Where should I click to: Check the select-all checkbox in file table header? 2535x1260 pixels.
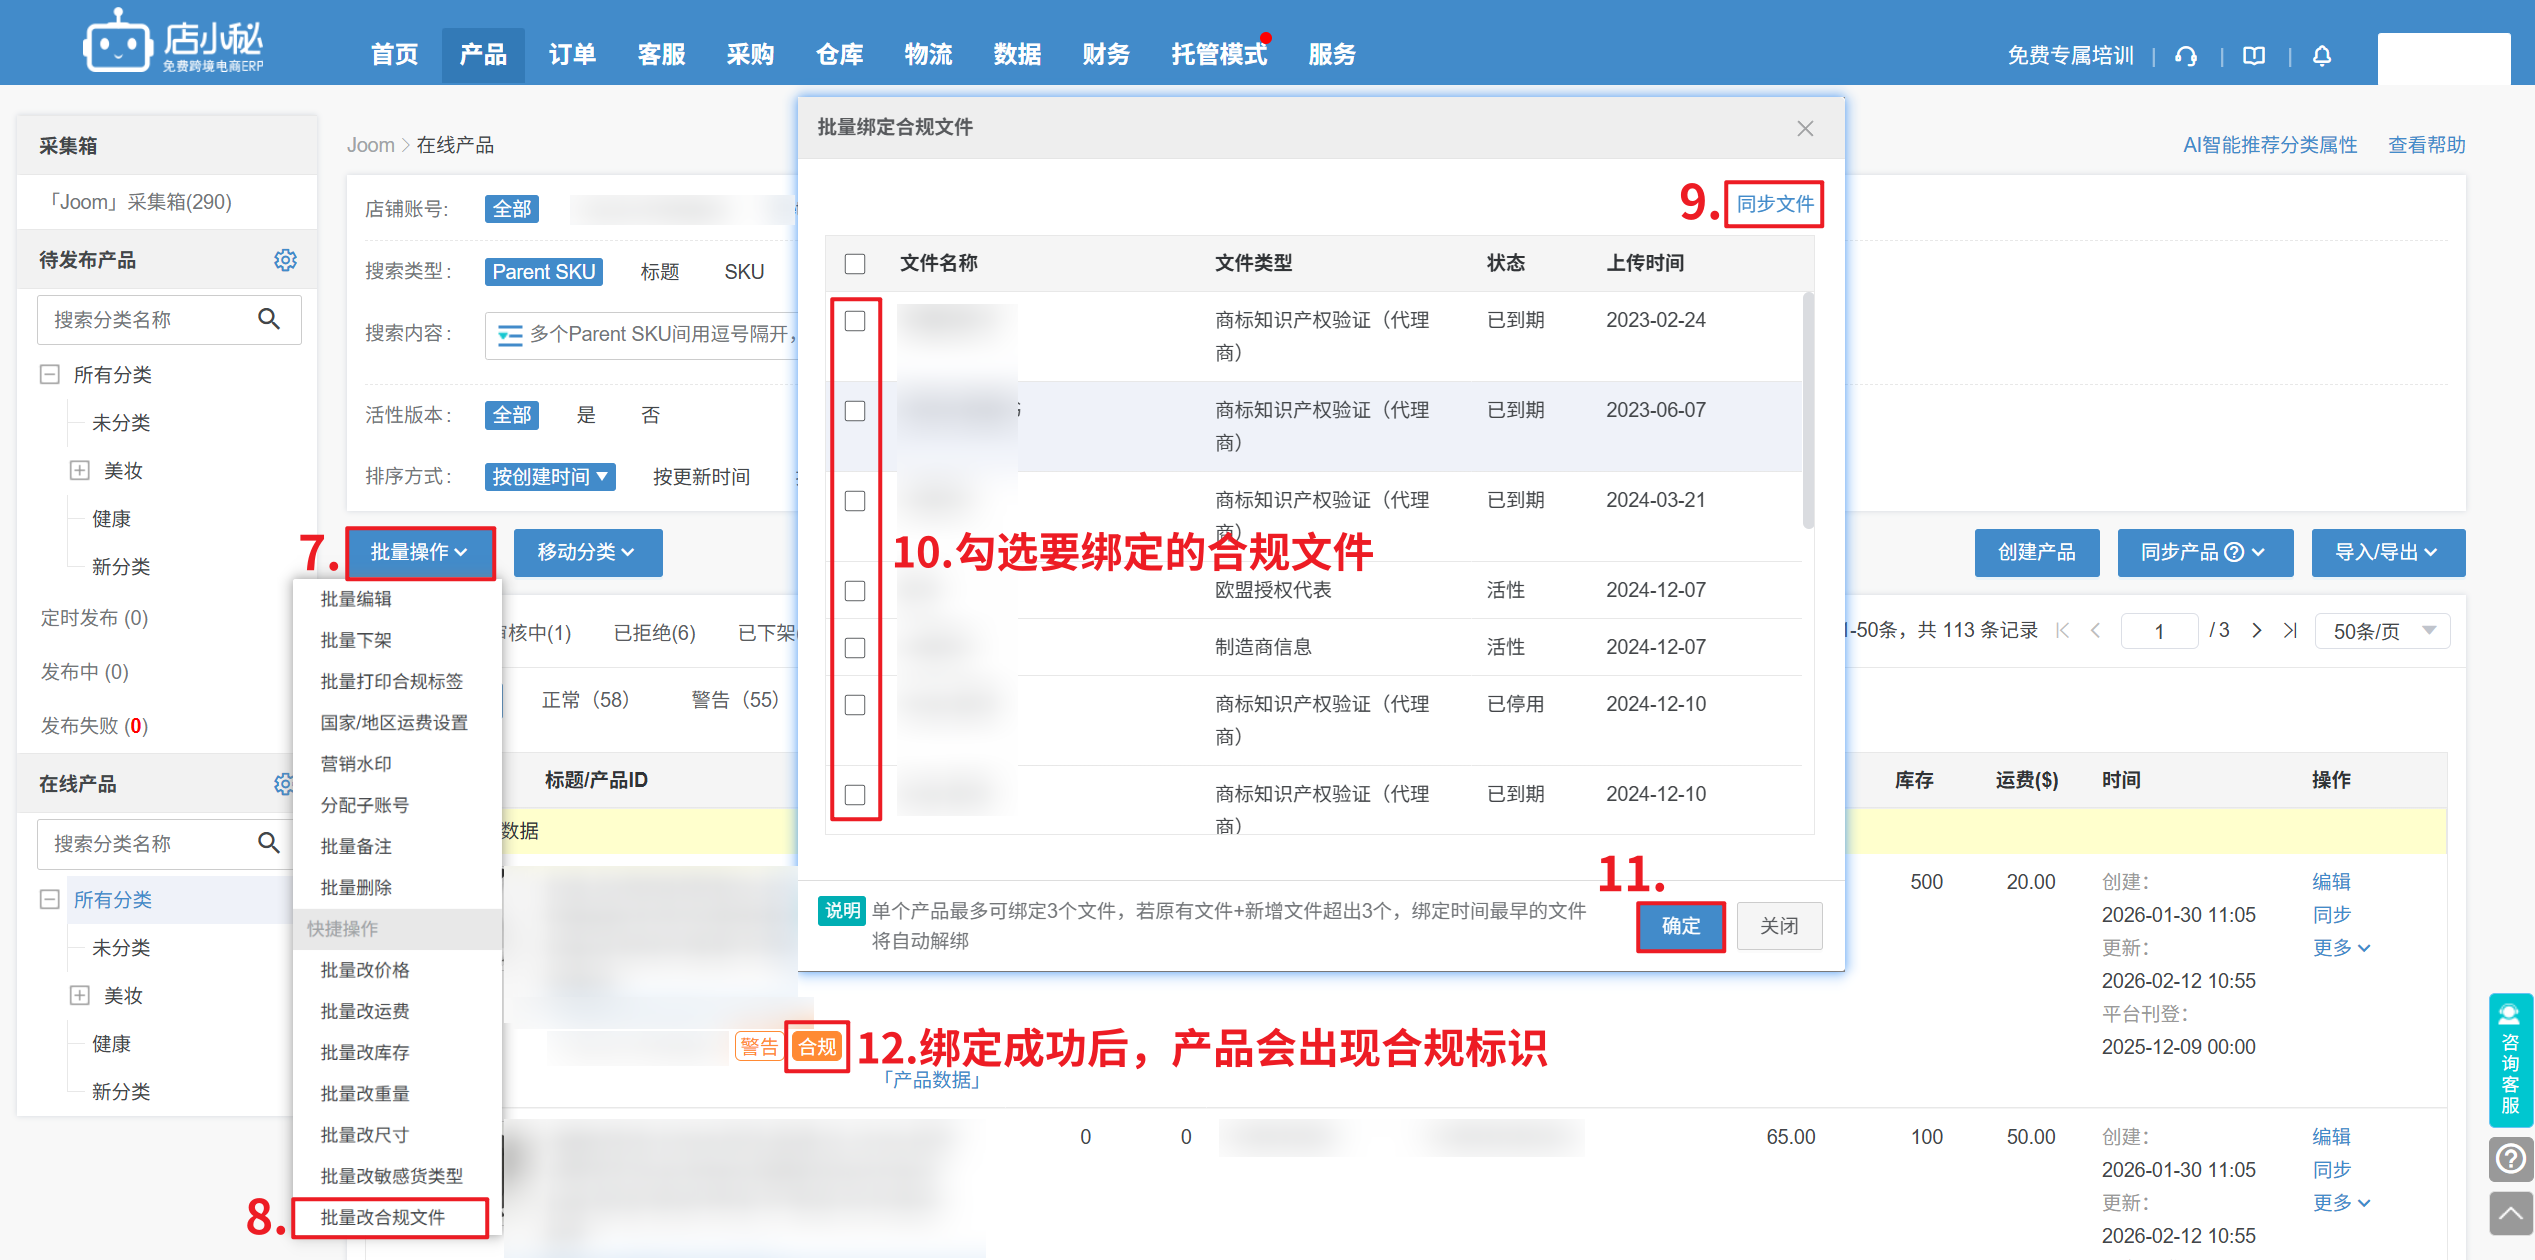click(855, 264)
